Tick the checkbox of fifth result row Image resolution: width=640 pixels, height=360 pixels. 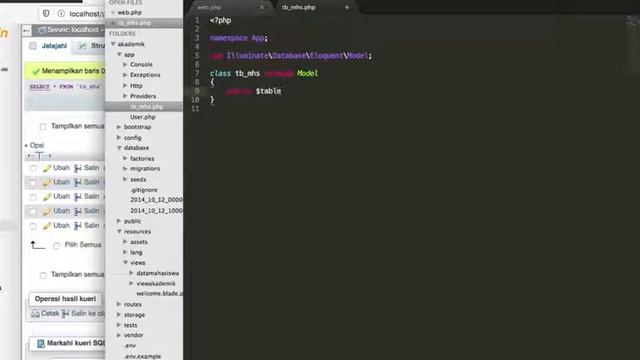(x=33, y=226)
